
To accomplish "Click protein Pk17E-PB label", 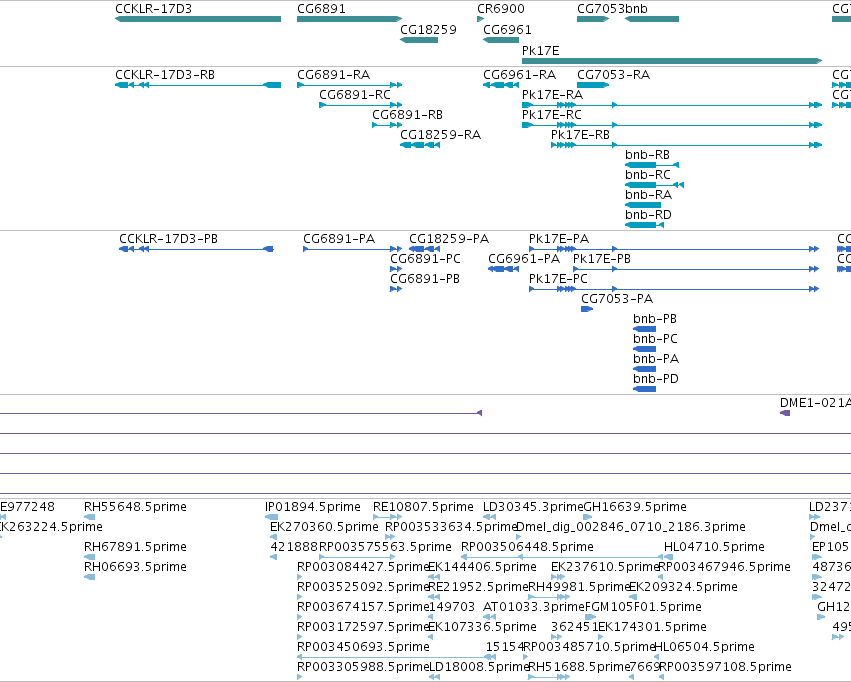I will (601, 259).
